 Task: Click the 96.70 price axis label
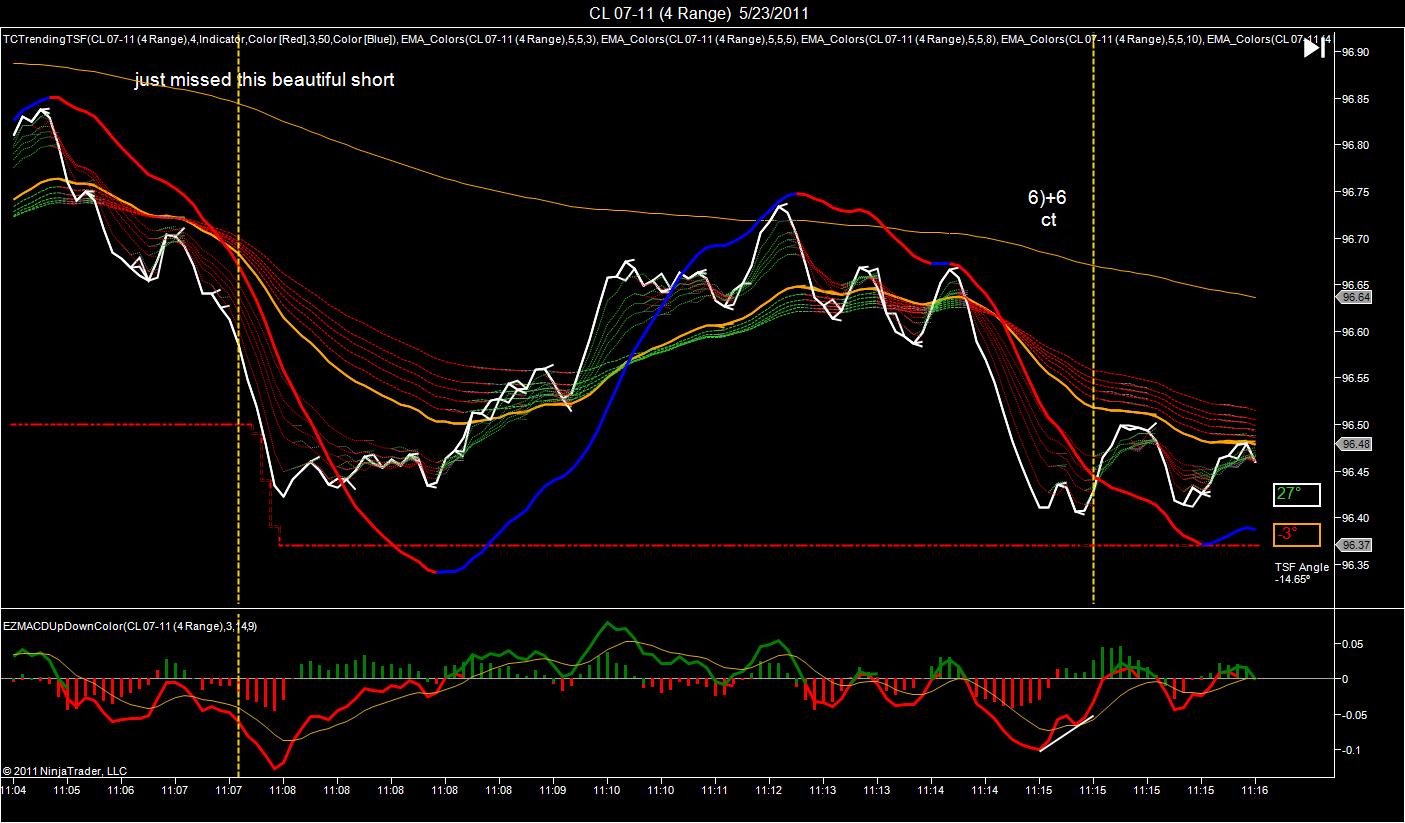coord(1356,239)
